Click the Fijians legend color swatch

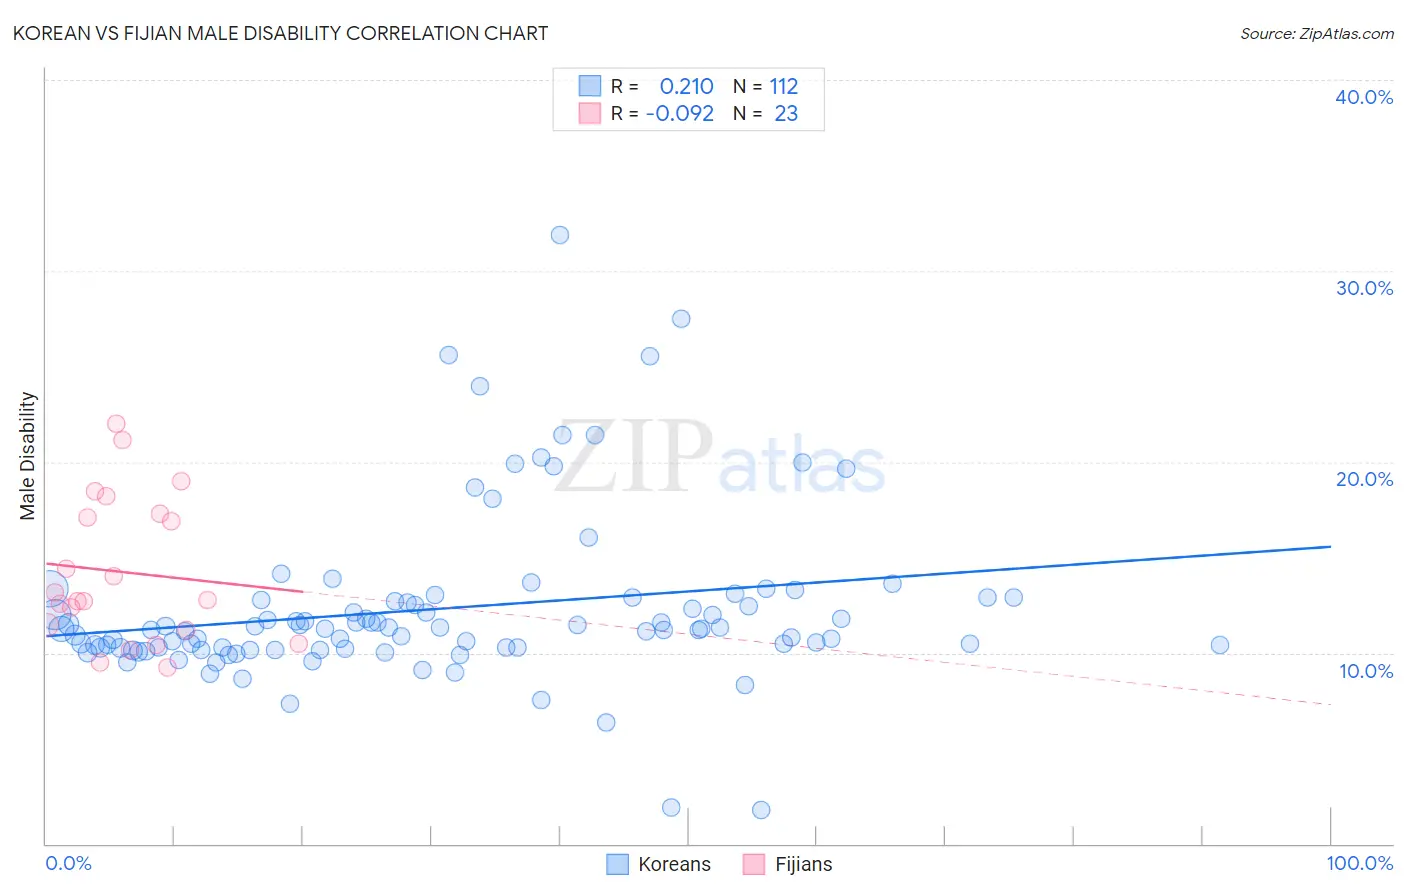point(754,864)
